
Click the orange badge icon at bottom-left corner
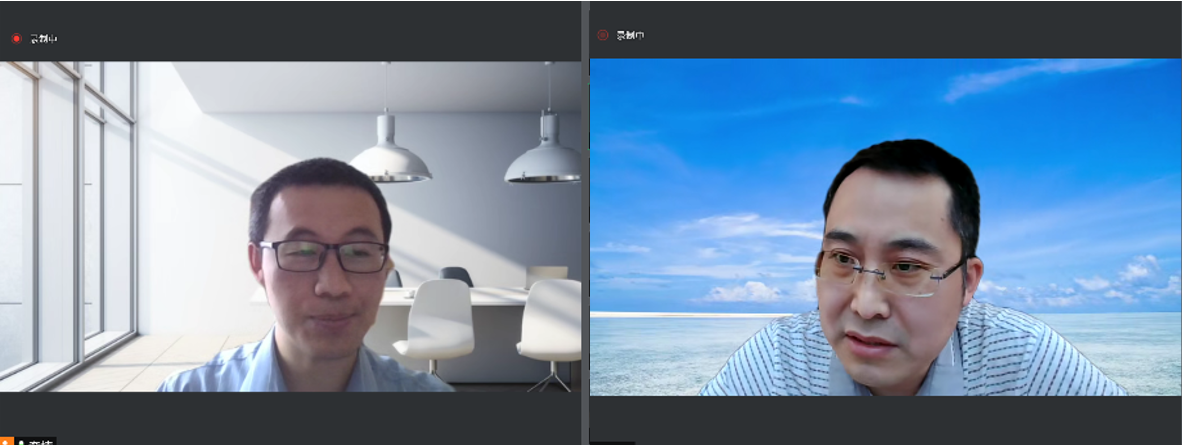6,440
